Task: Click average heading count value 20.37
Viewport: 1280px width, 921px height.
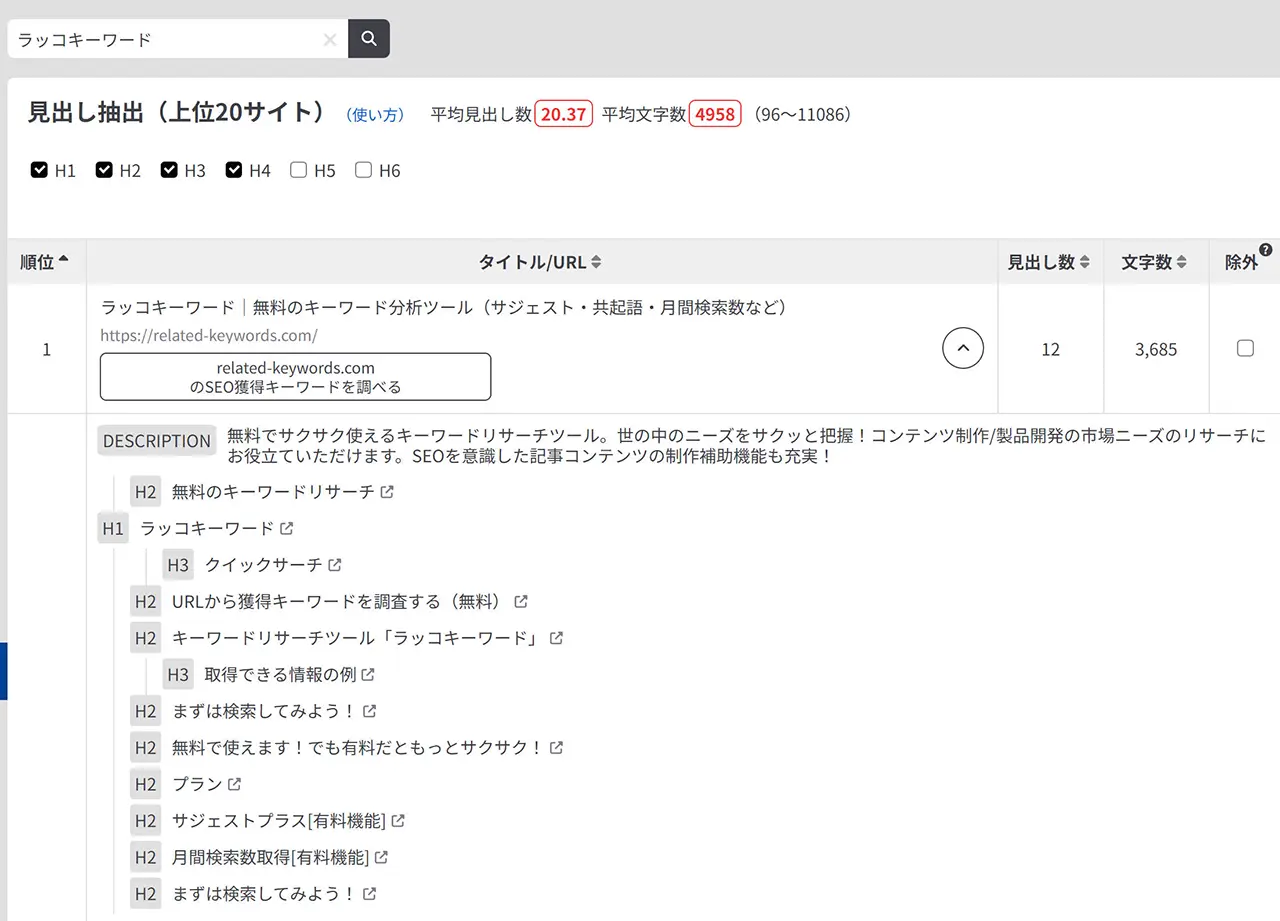Action: (x=563, y=114)
